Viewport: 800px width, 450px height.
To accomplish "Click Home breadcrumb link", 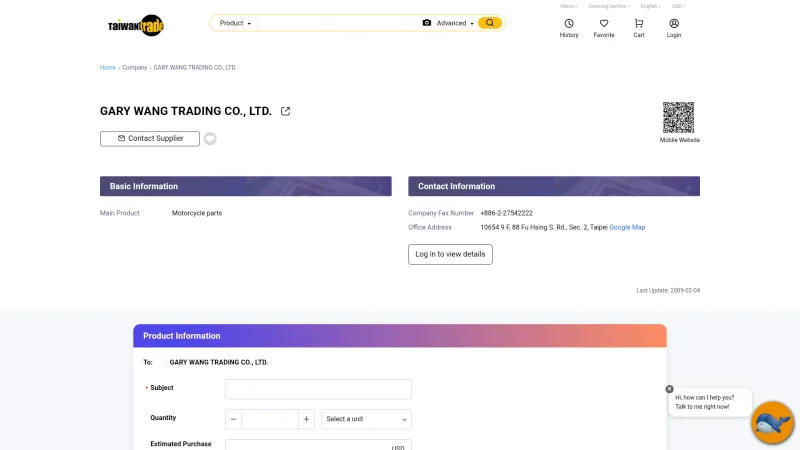I will [x=108, y=67].
